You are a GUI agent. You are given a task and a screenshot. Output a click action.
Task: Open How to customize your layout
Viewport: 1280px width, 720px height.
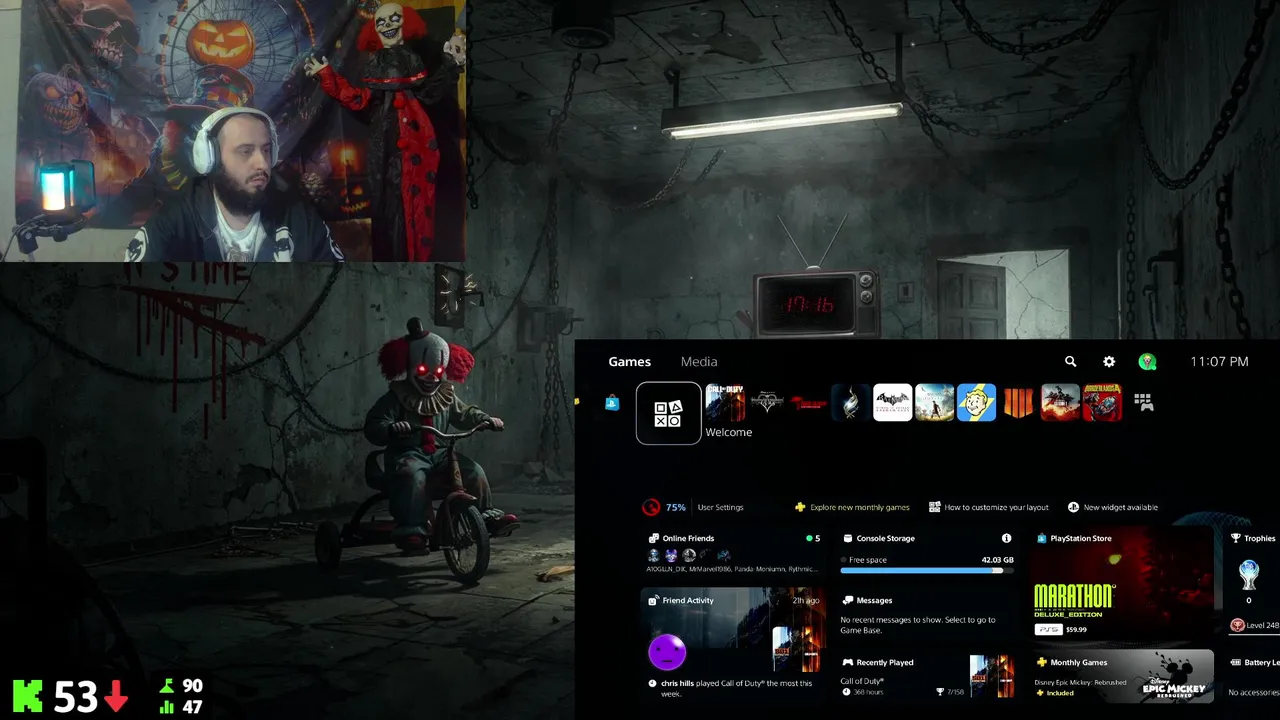989,507
